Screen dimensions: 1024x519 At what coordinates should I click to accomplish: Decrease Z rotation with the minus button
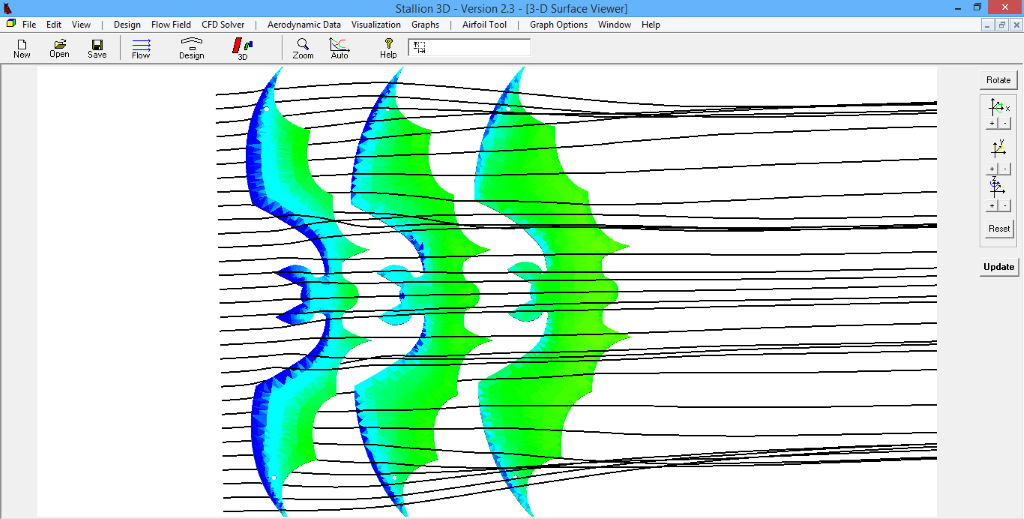click(1004, 206)
